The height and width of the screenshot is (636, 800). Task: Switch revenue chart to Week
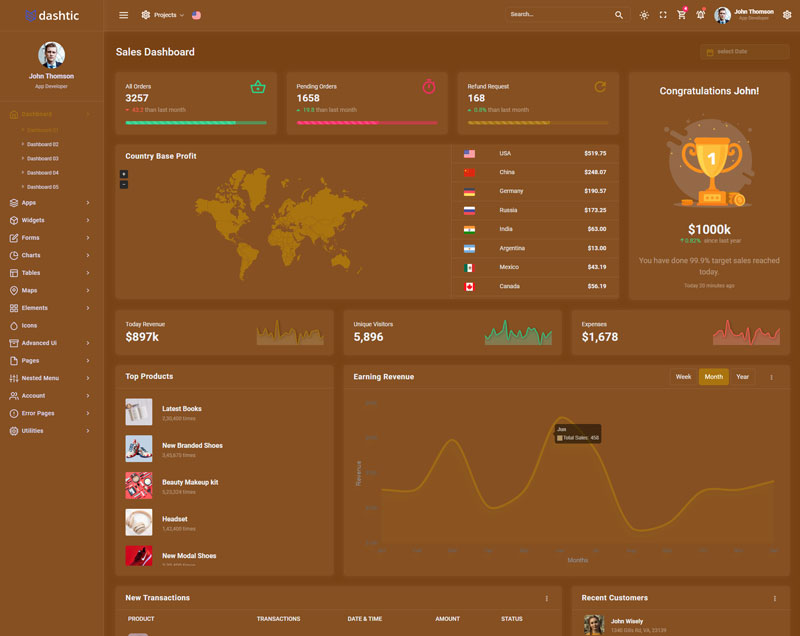[x=683, y=377]
